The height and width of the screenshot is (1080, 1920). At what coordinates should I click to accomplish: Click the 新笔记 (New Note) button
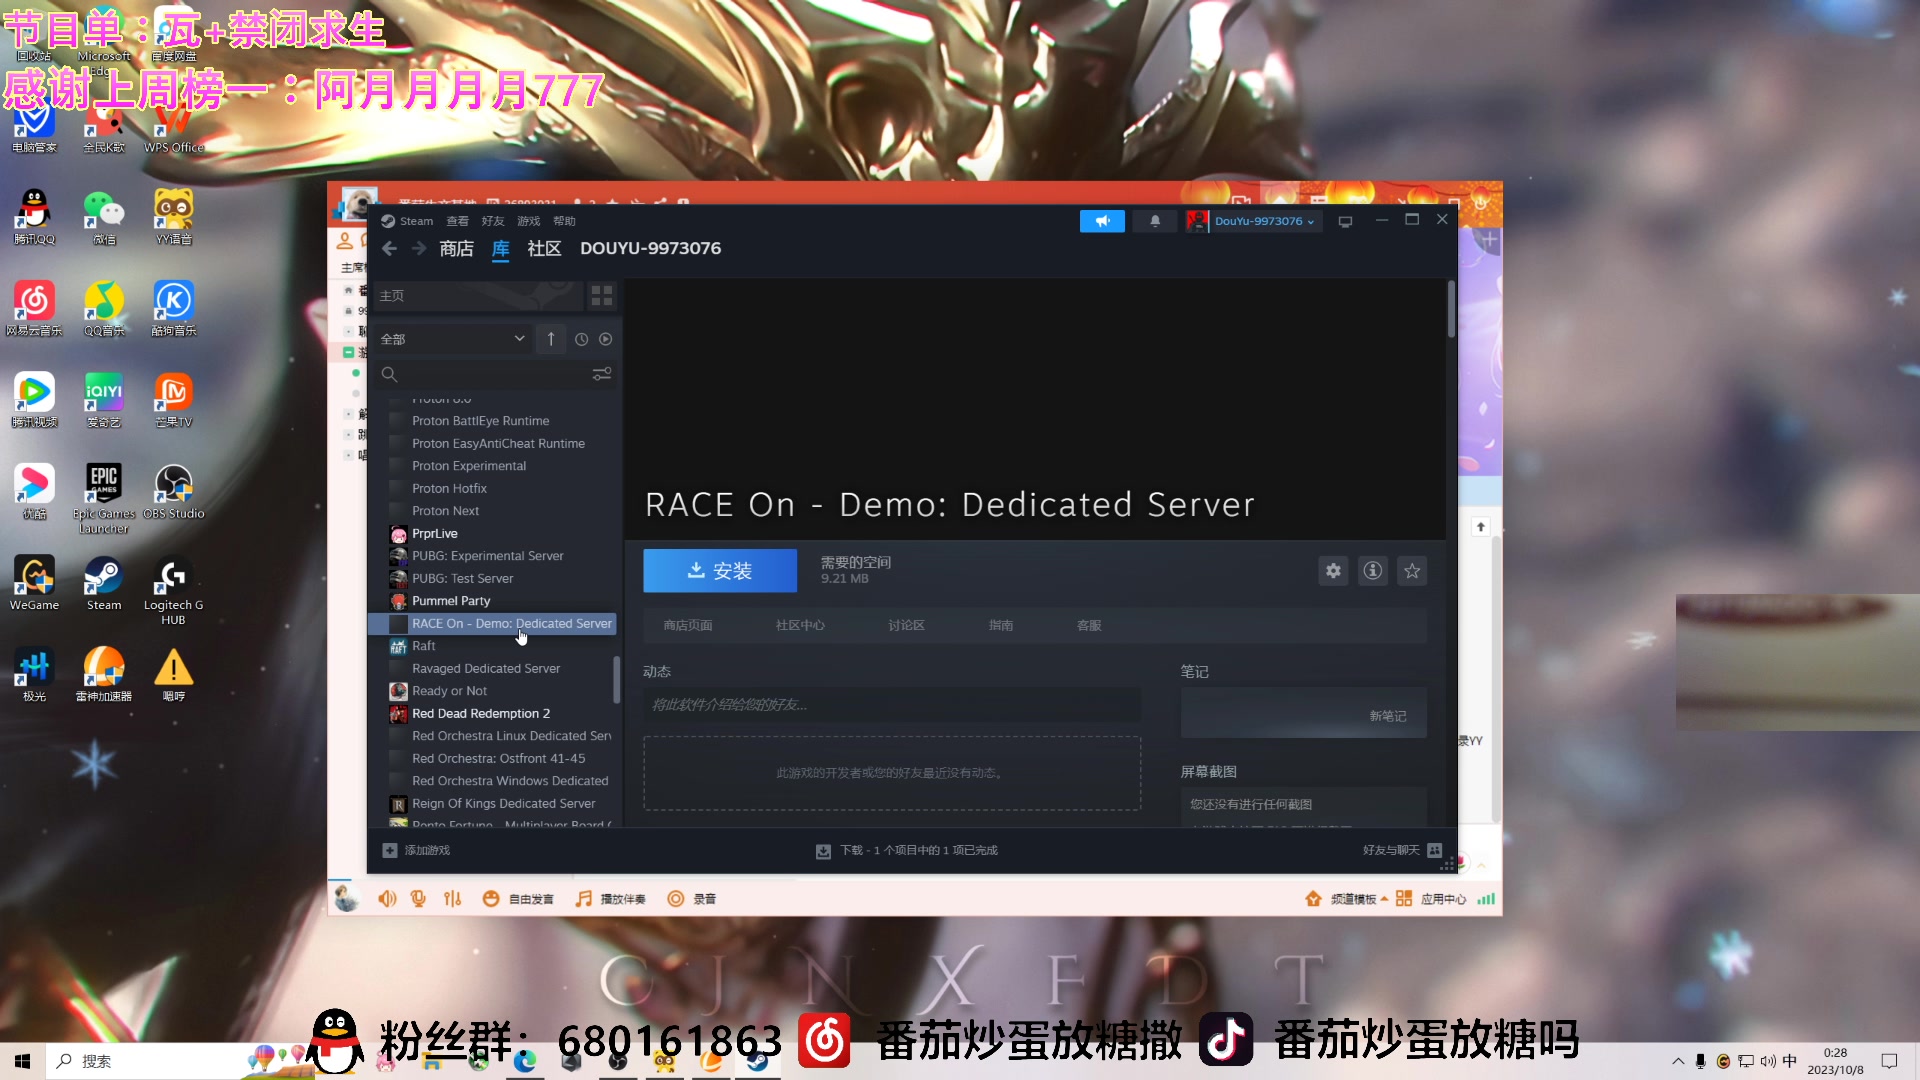click(x=1387, y=715)
